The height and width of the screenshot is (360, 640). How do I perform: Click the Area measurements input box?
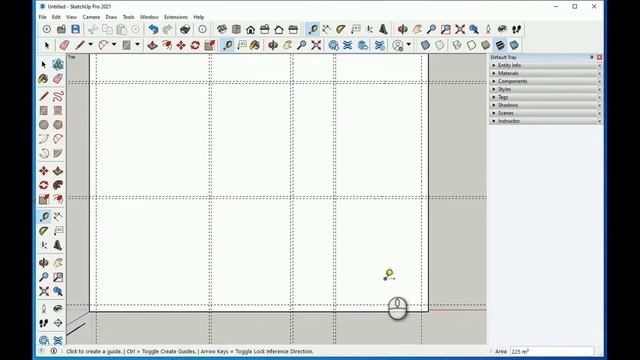(x=551, y=351)
